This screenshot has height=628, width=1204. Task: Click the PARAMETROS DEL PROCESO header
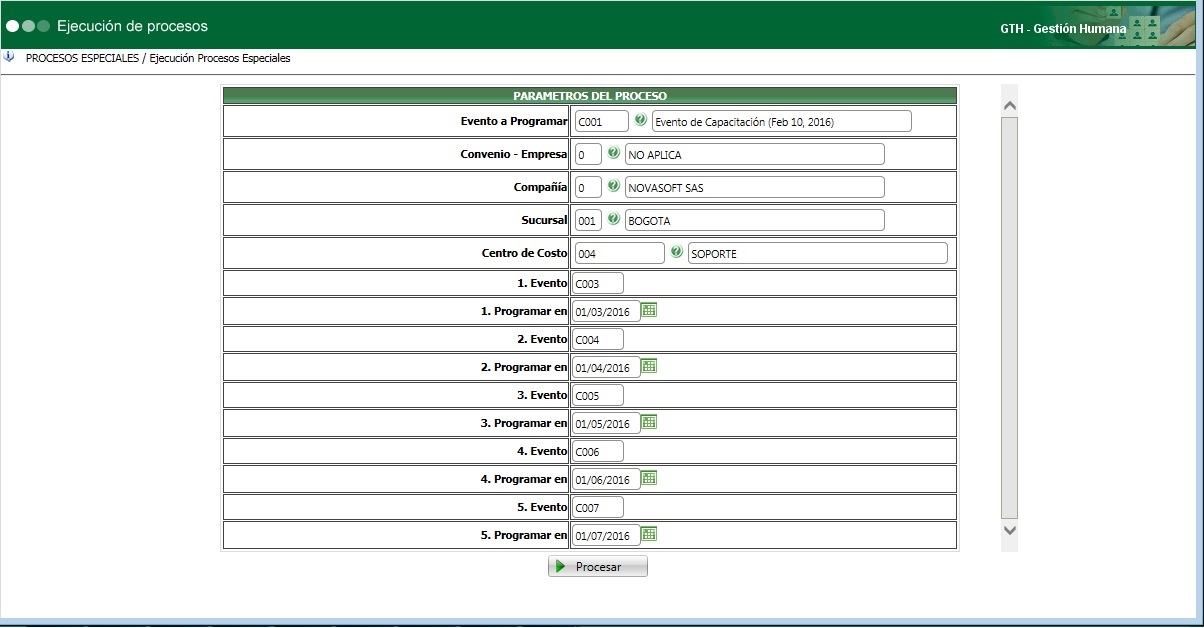tap(590, 96)
